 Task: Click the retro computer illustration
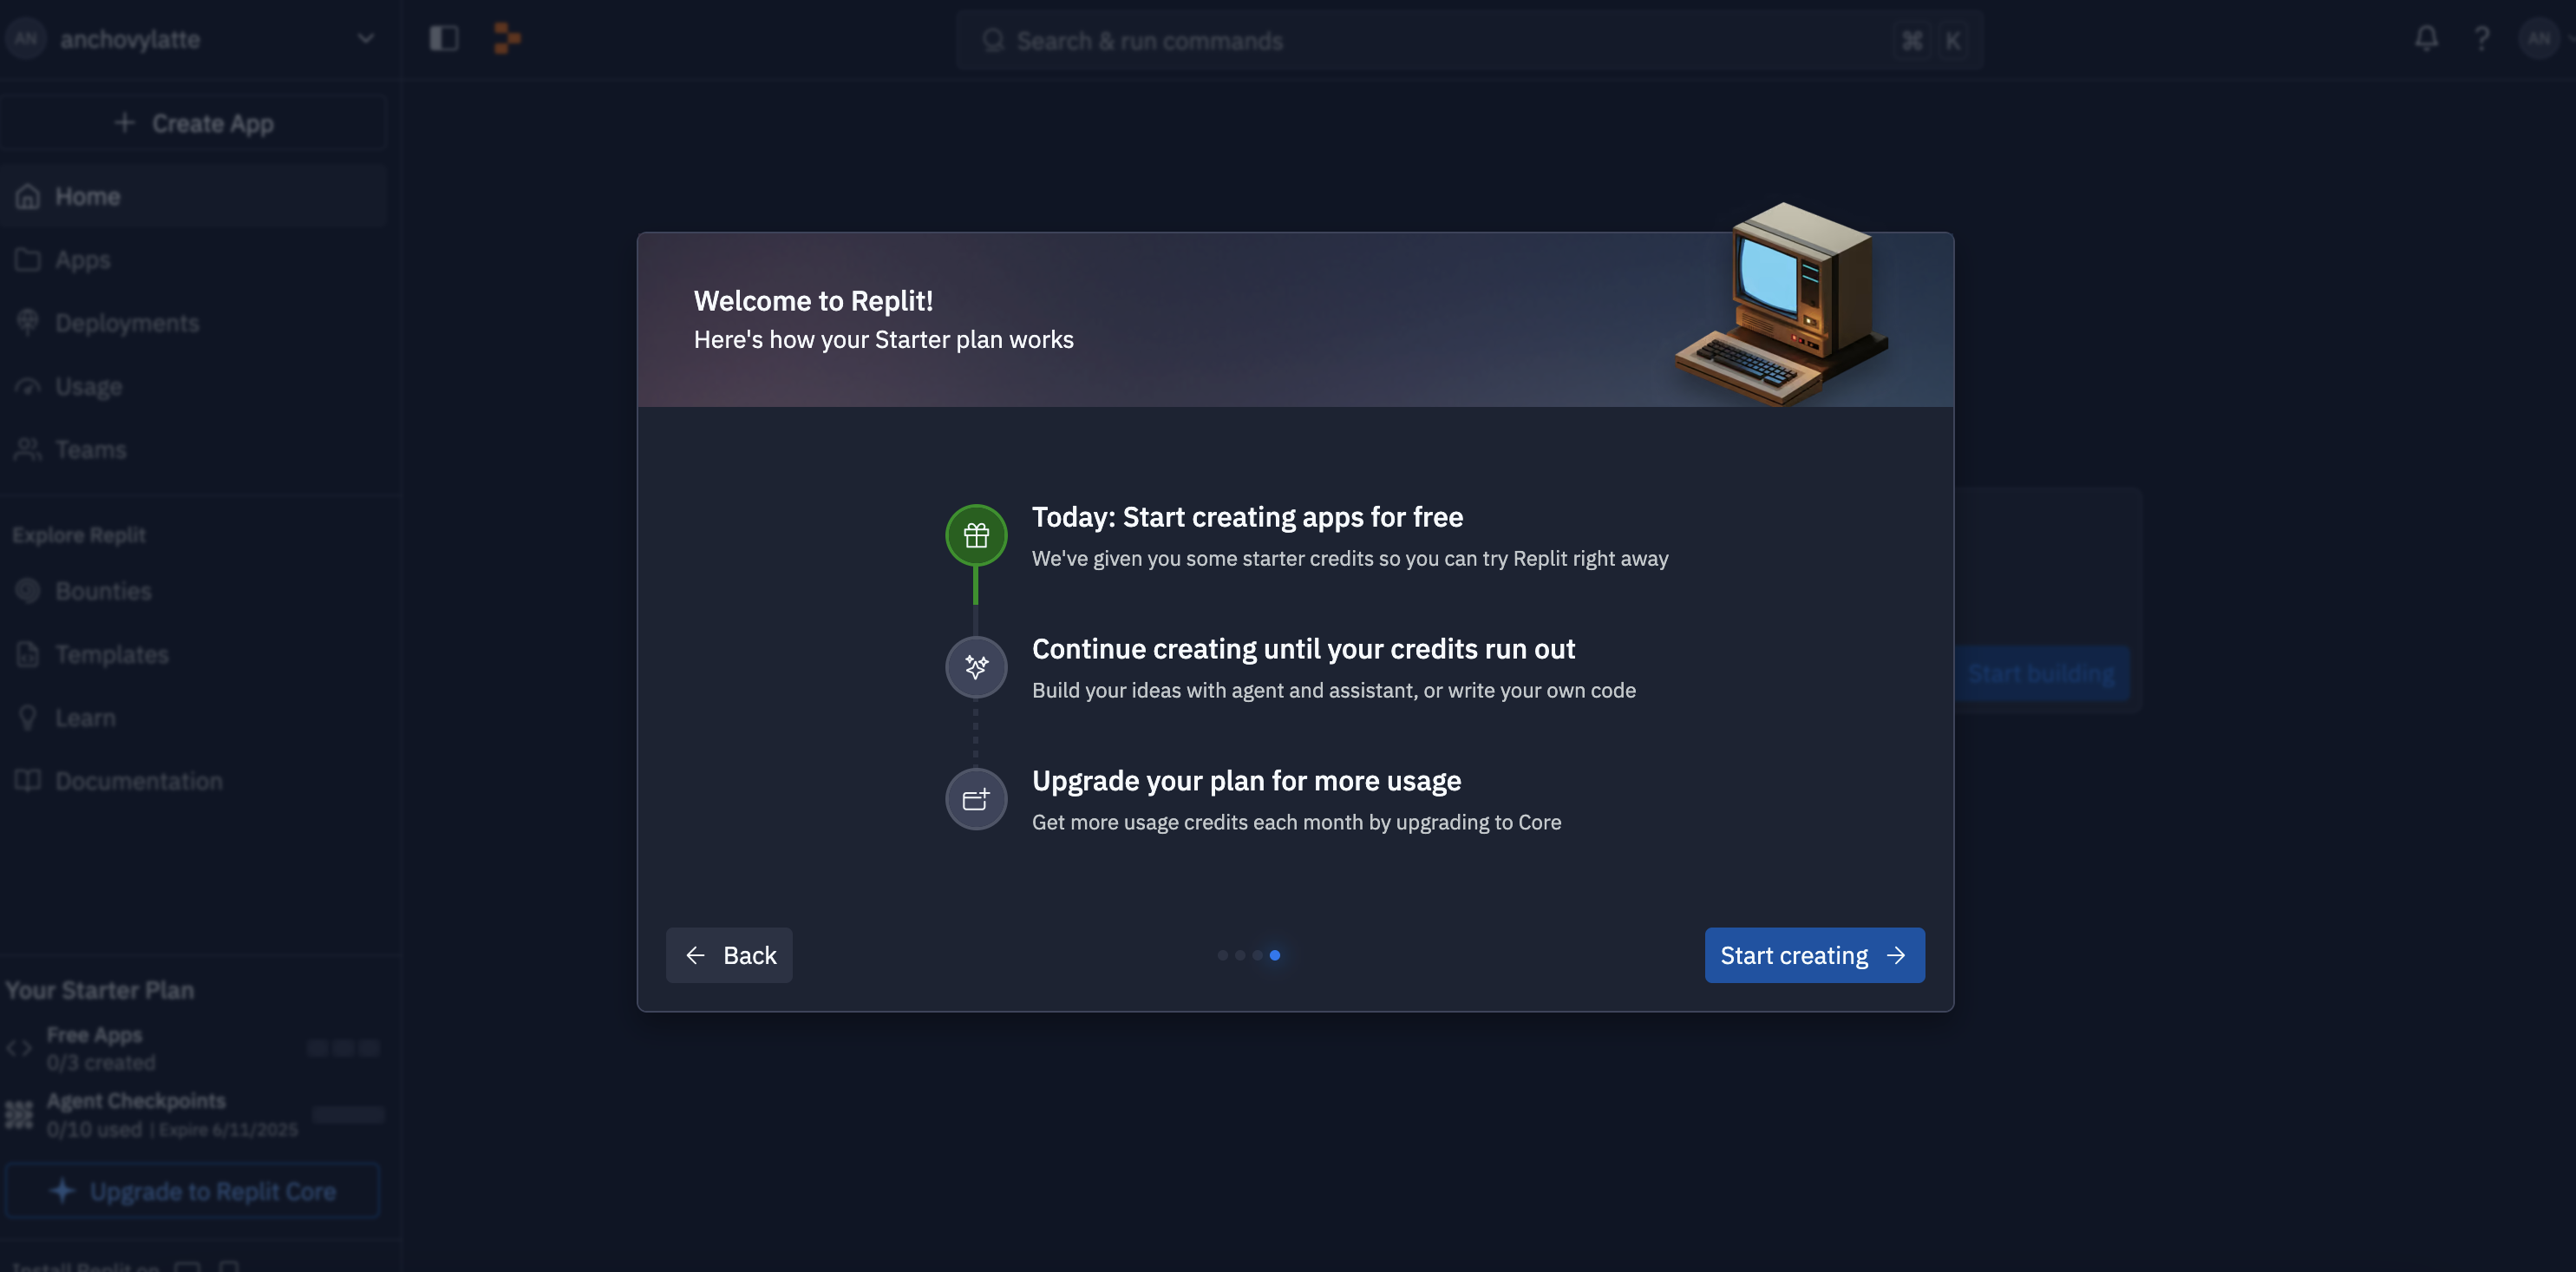click(1782, 303)
